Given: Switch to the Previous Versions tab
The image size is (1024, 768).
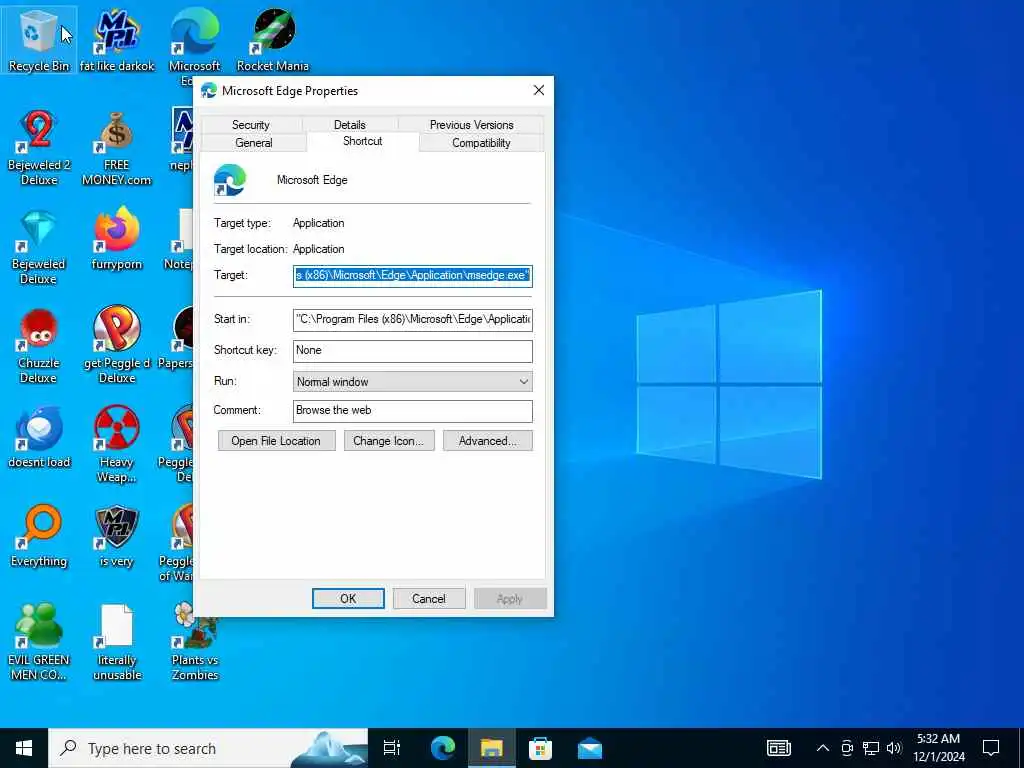Looking at the screenshot, I should pyautogui.click(x=472, y=125).
